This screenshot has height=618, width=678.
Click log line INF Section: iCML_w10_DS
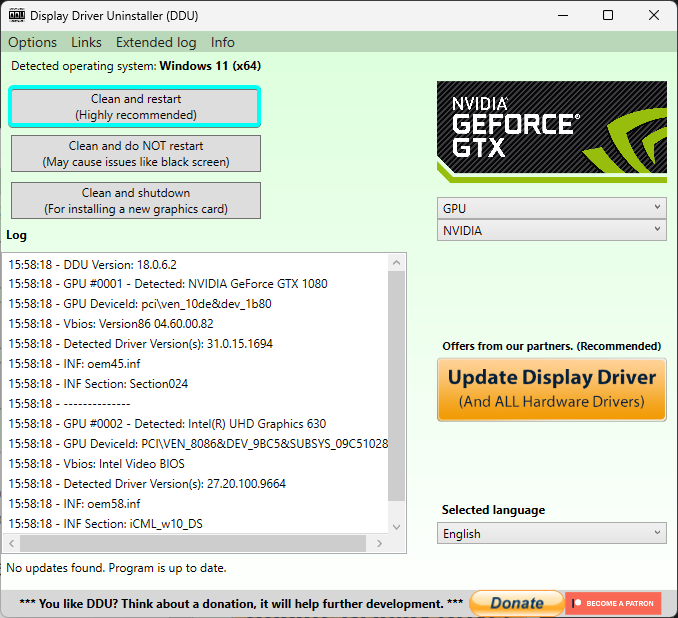(x=106, y=524)
